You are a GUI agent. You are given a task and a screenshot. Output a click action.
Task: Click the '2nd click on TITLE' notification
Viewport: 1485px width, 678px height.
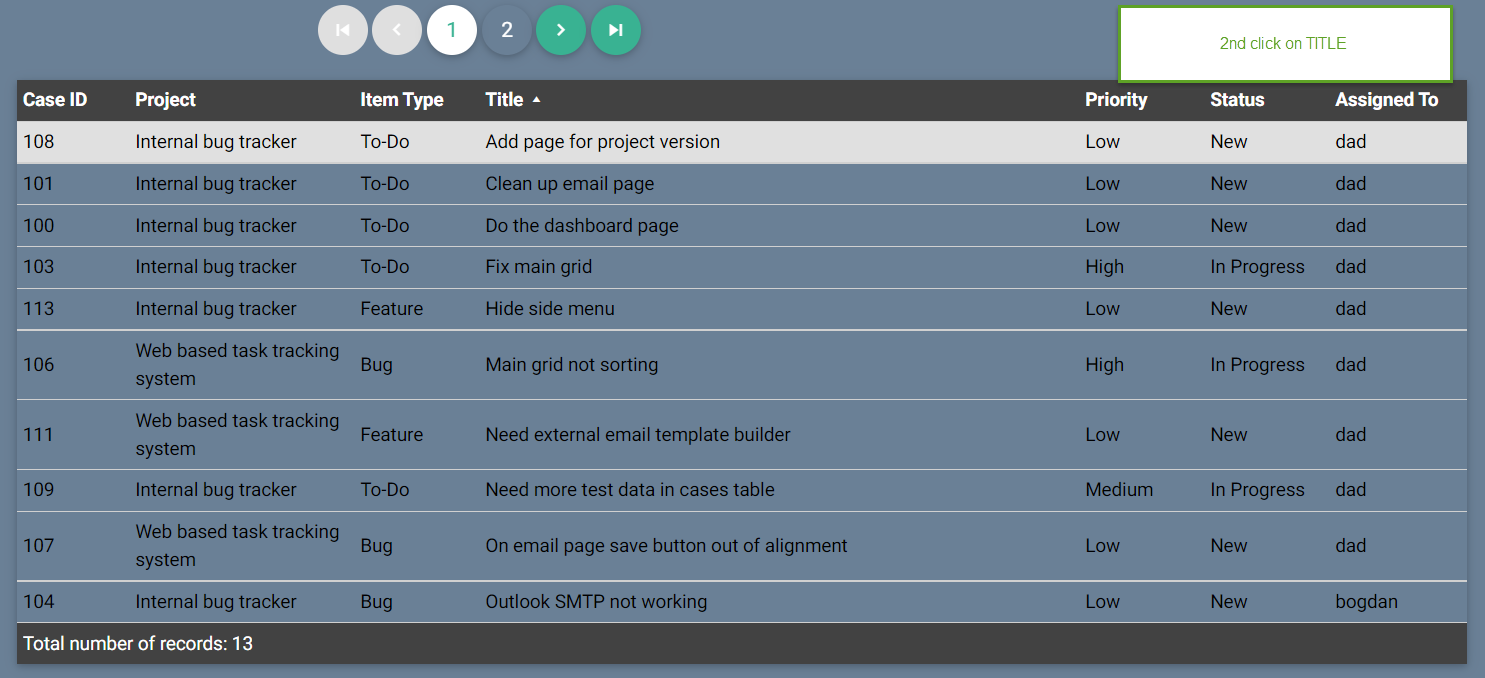(x=1284, y=44)
